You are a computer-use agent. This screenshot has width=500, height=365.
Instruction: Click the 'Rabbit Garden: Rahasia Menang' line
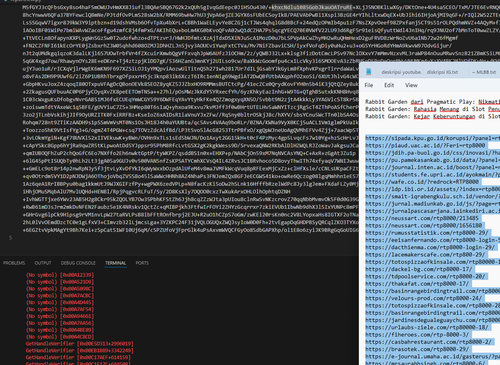pyautogui.click(x=432, y=109)
